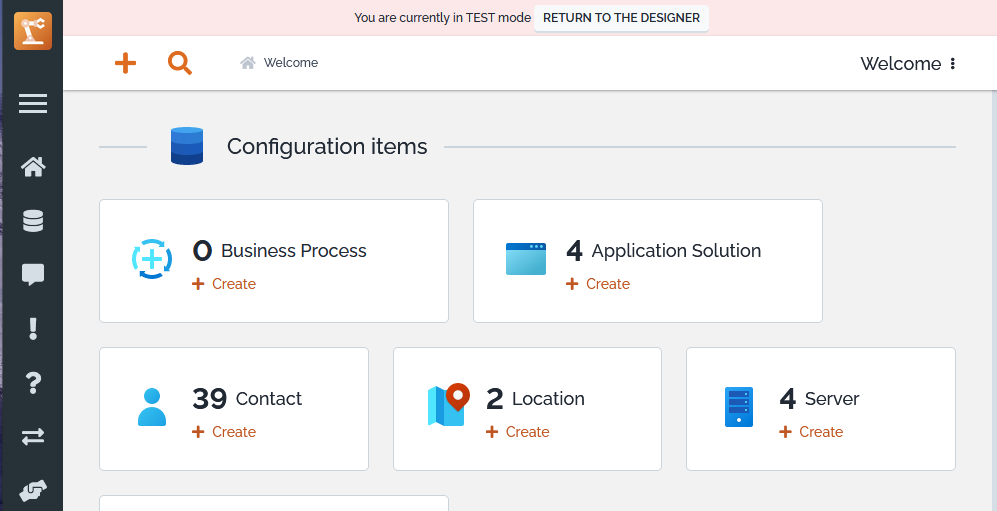
Task: Toggle the hamburger navigation menu
Action: (33, 104)
